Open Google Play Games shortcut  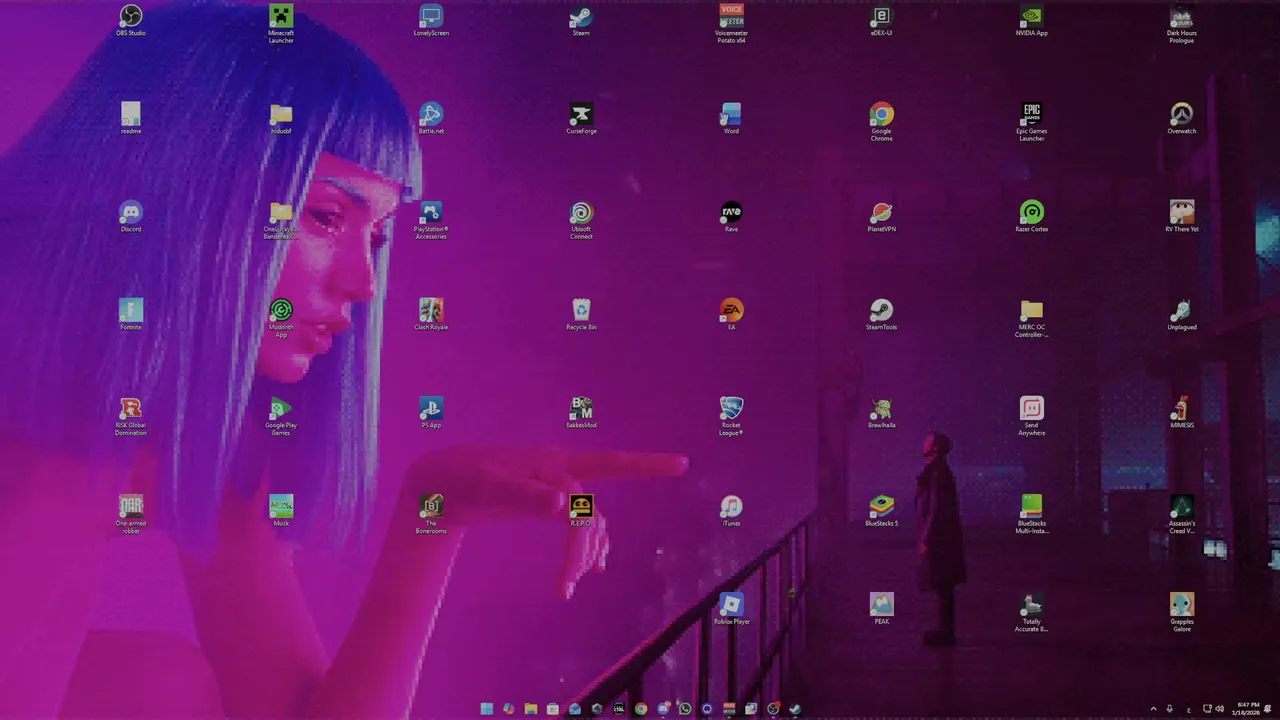281,416
